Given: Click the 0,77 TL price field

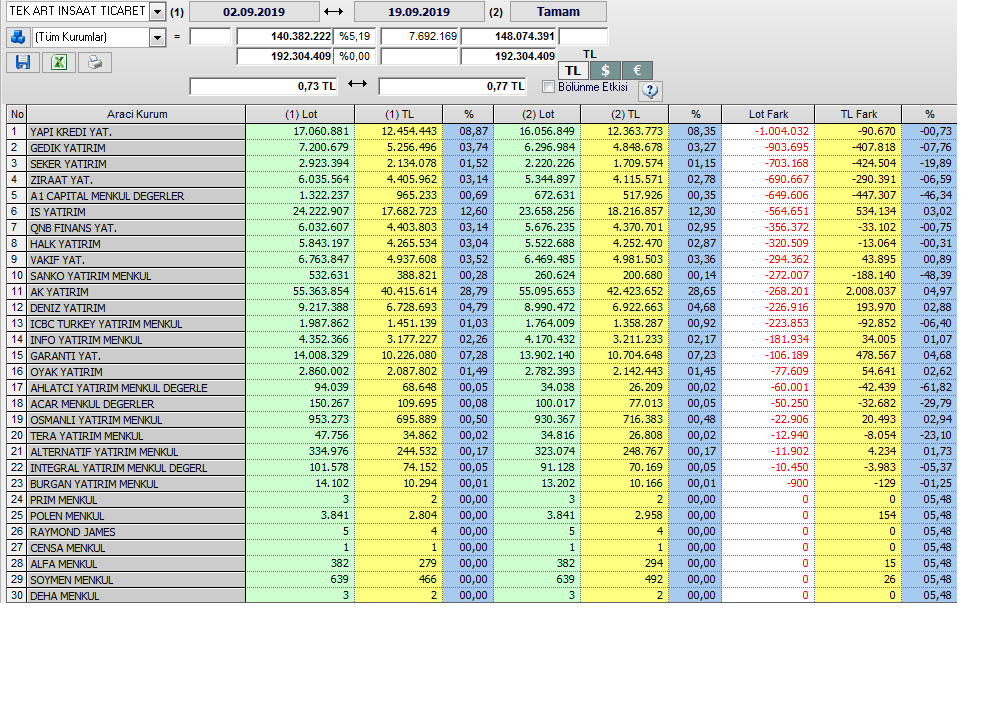Looking at the screenshot, I should [x=452, y=86].
